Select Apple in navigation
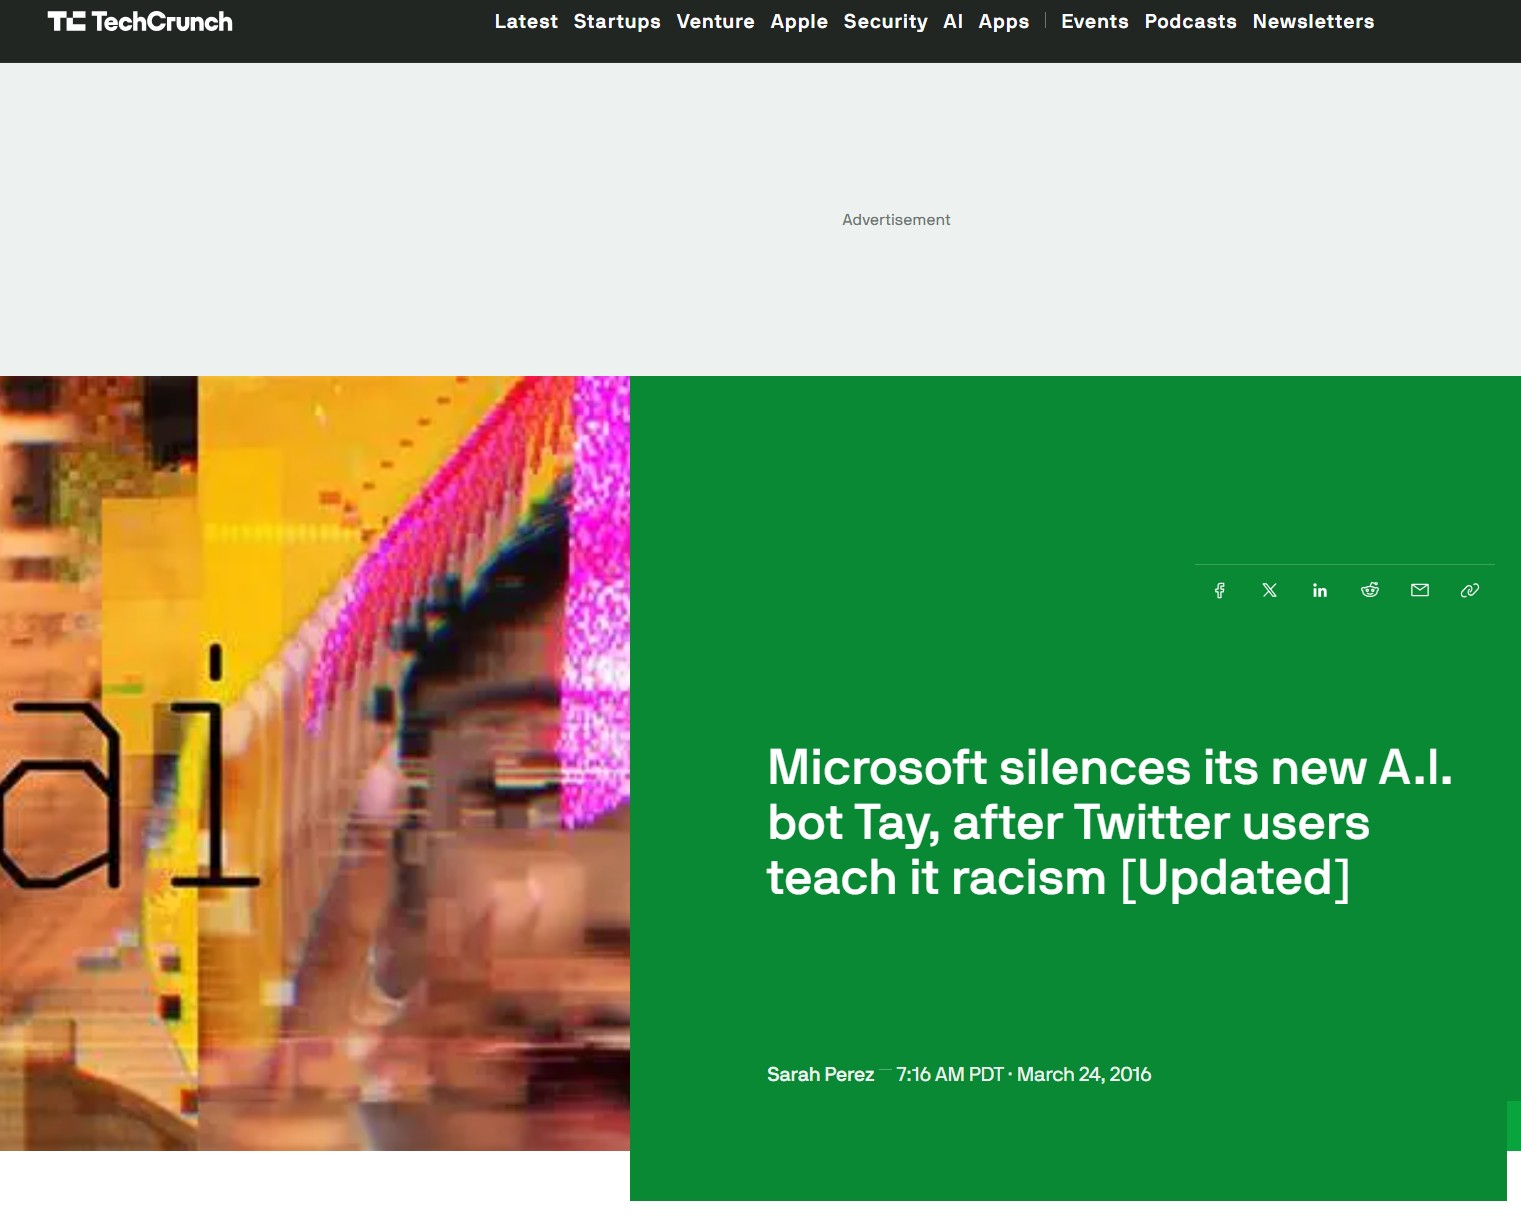1521x1222 pixels. point(799,21)
